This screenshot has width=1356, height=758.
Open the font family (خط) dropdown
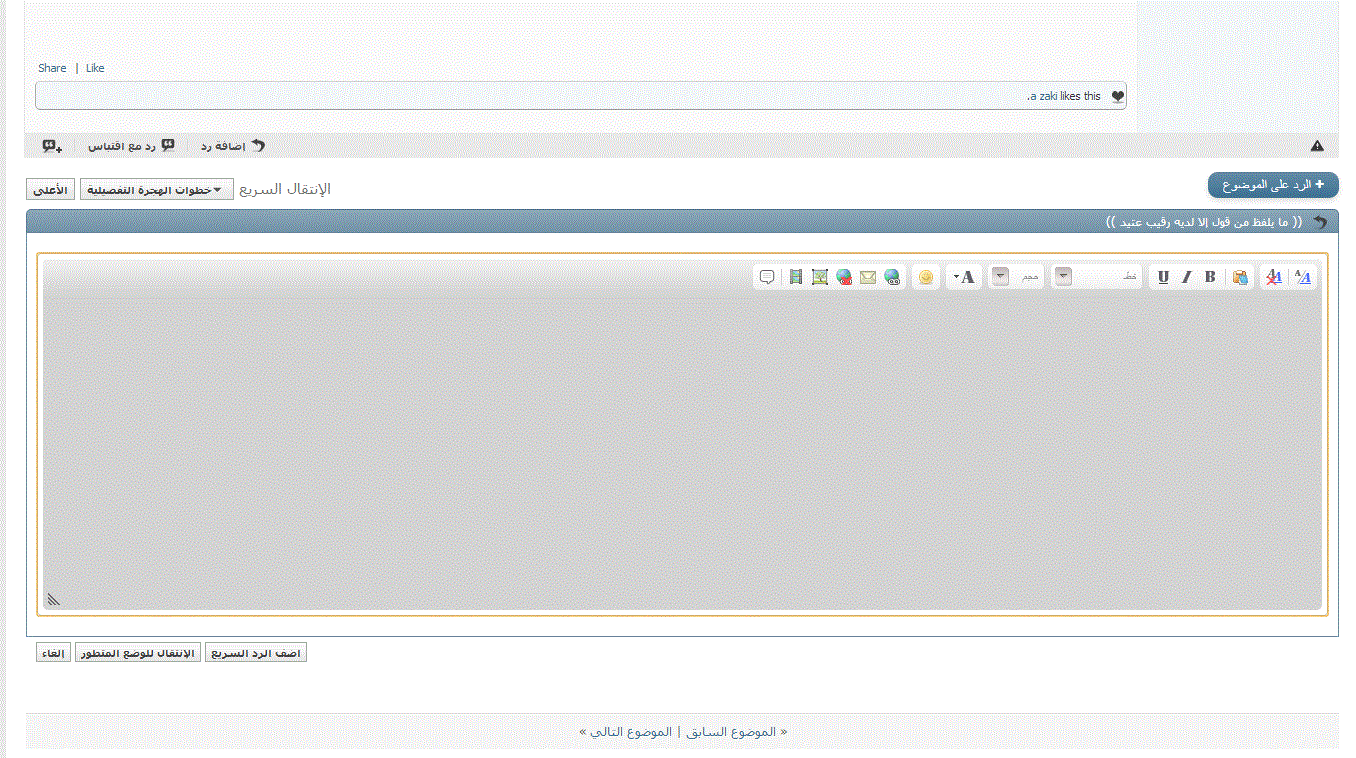pyautogui.click(x=1064, y=277)
